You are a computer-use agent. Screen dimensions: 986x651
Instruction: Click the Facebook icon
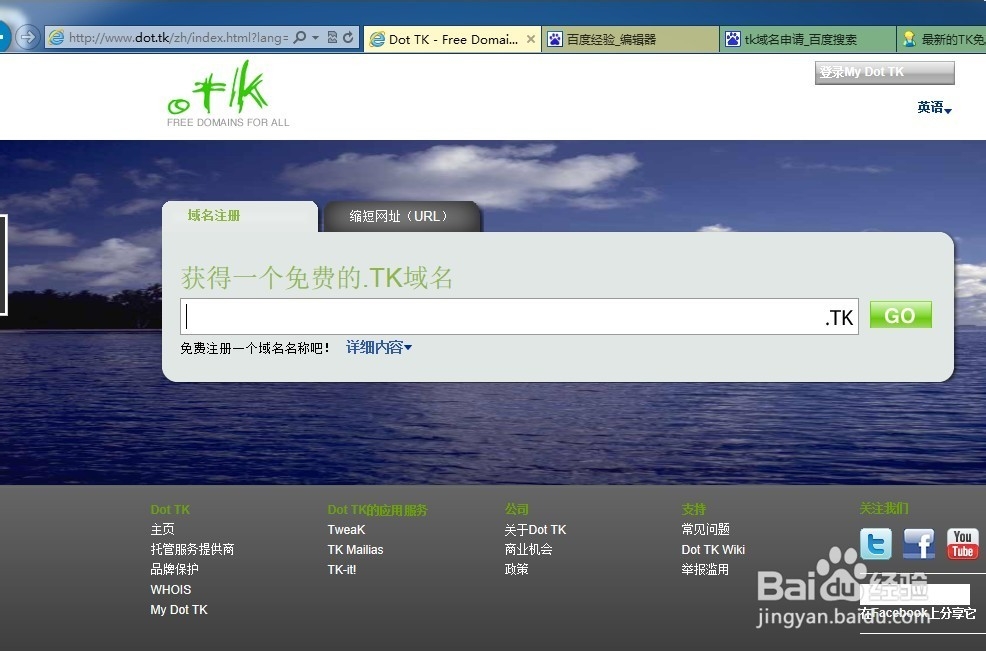(x=919, y=544)
